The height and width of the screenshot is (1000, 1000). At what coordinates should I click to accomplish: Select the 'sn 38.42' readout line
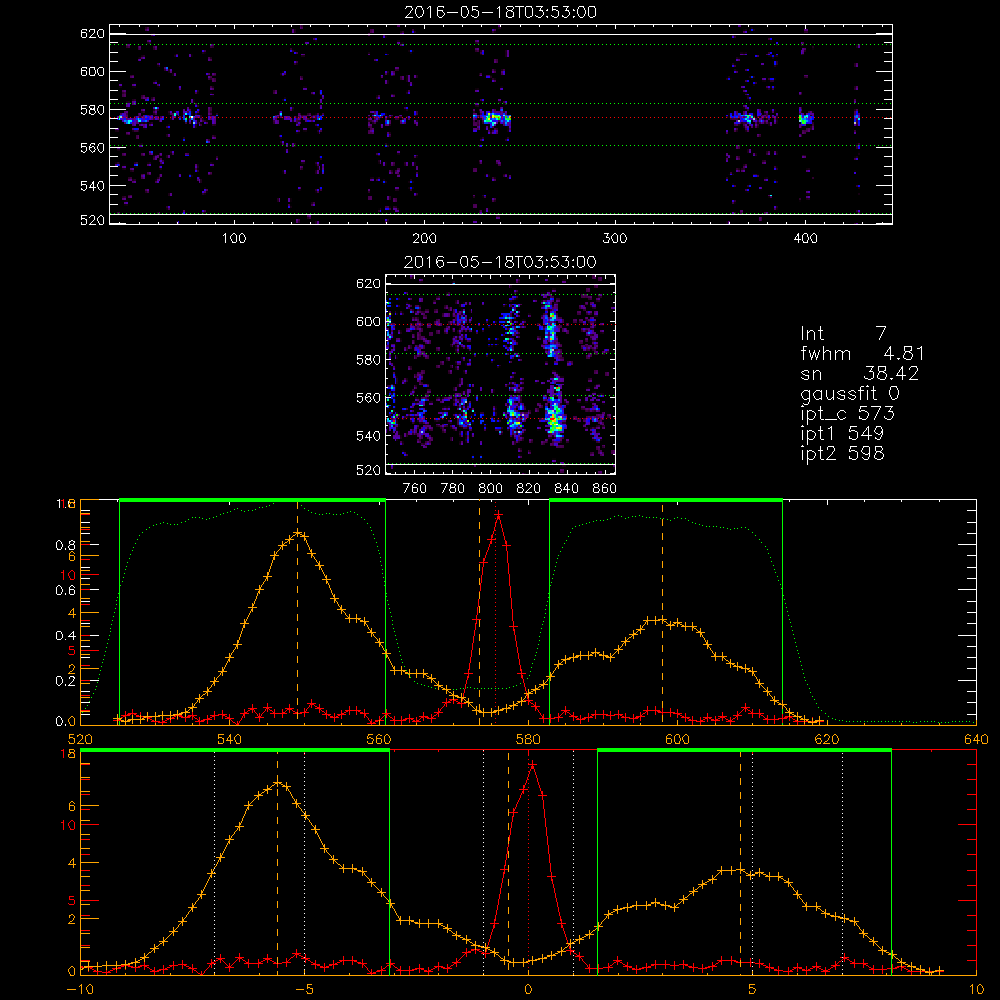pyautogui.click(x=860, y=373)
